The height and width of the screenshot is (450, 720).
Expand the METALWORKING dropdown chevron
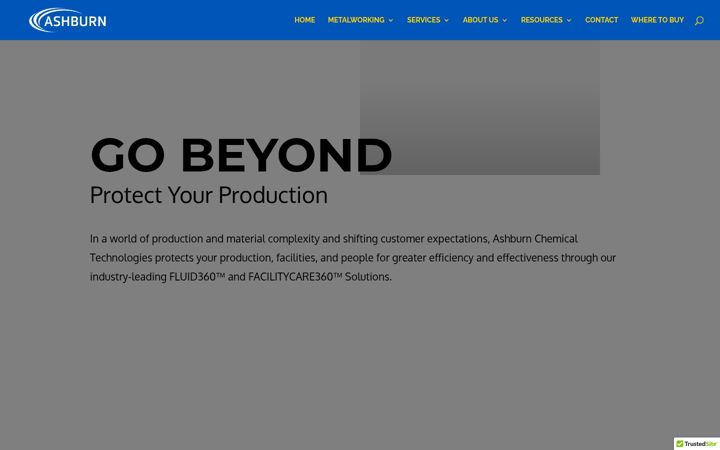(391, 20)
